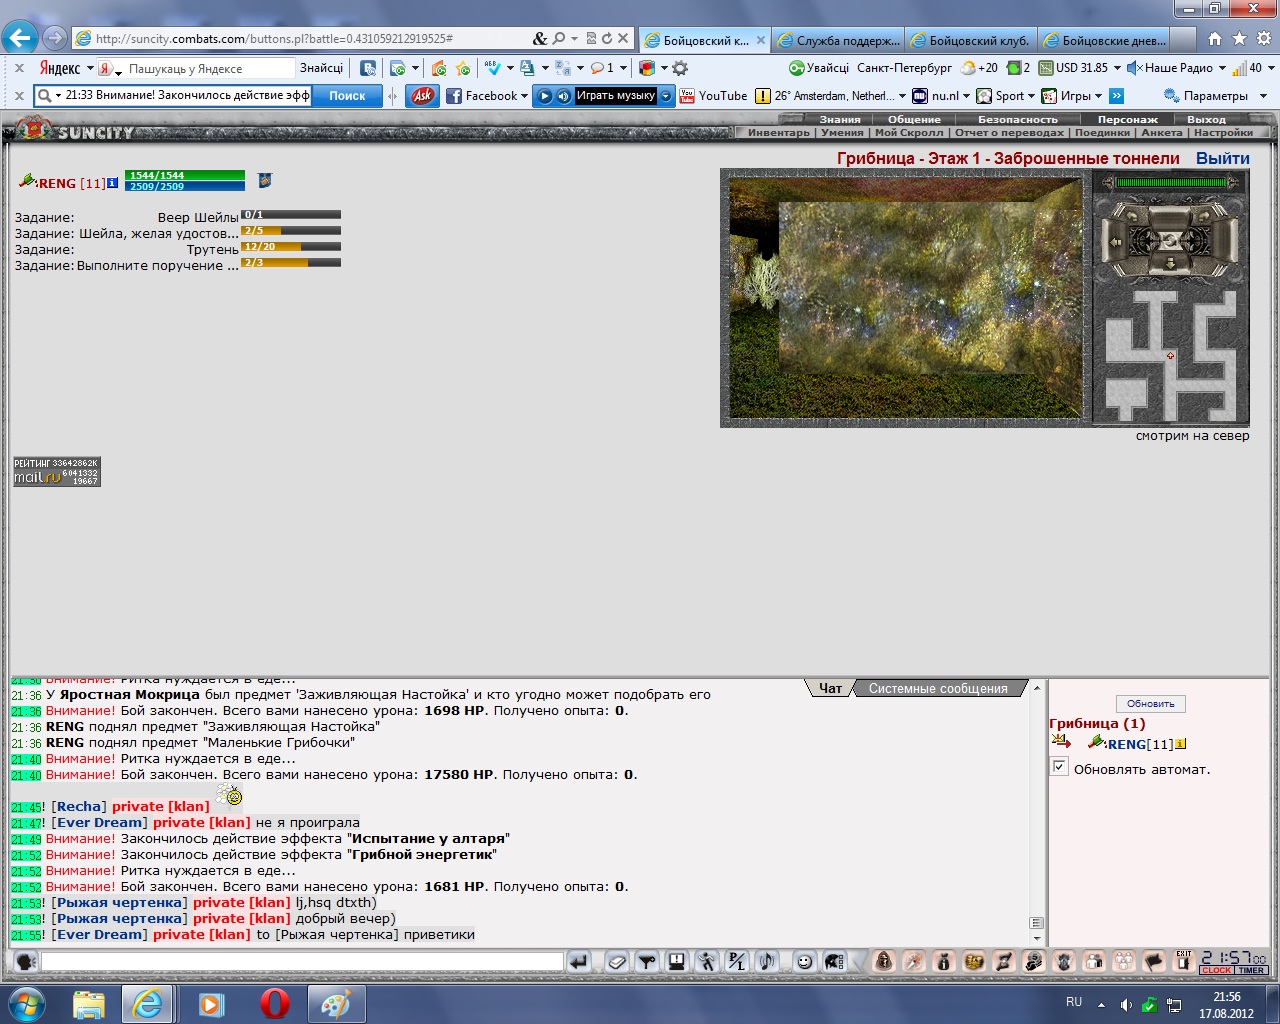Toggle TIMER mode under the game clock
This screenshot has width=1280, height=1024.
[x=1251, y=970]
